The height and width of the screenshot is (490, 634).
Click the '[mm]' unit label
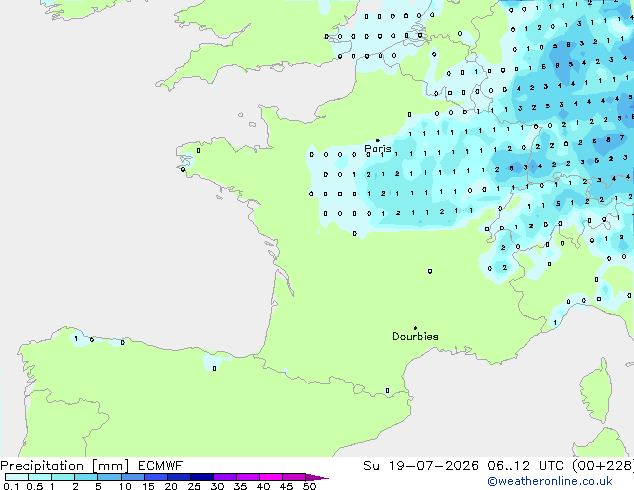111,466
